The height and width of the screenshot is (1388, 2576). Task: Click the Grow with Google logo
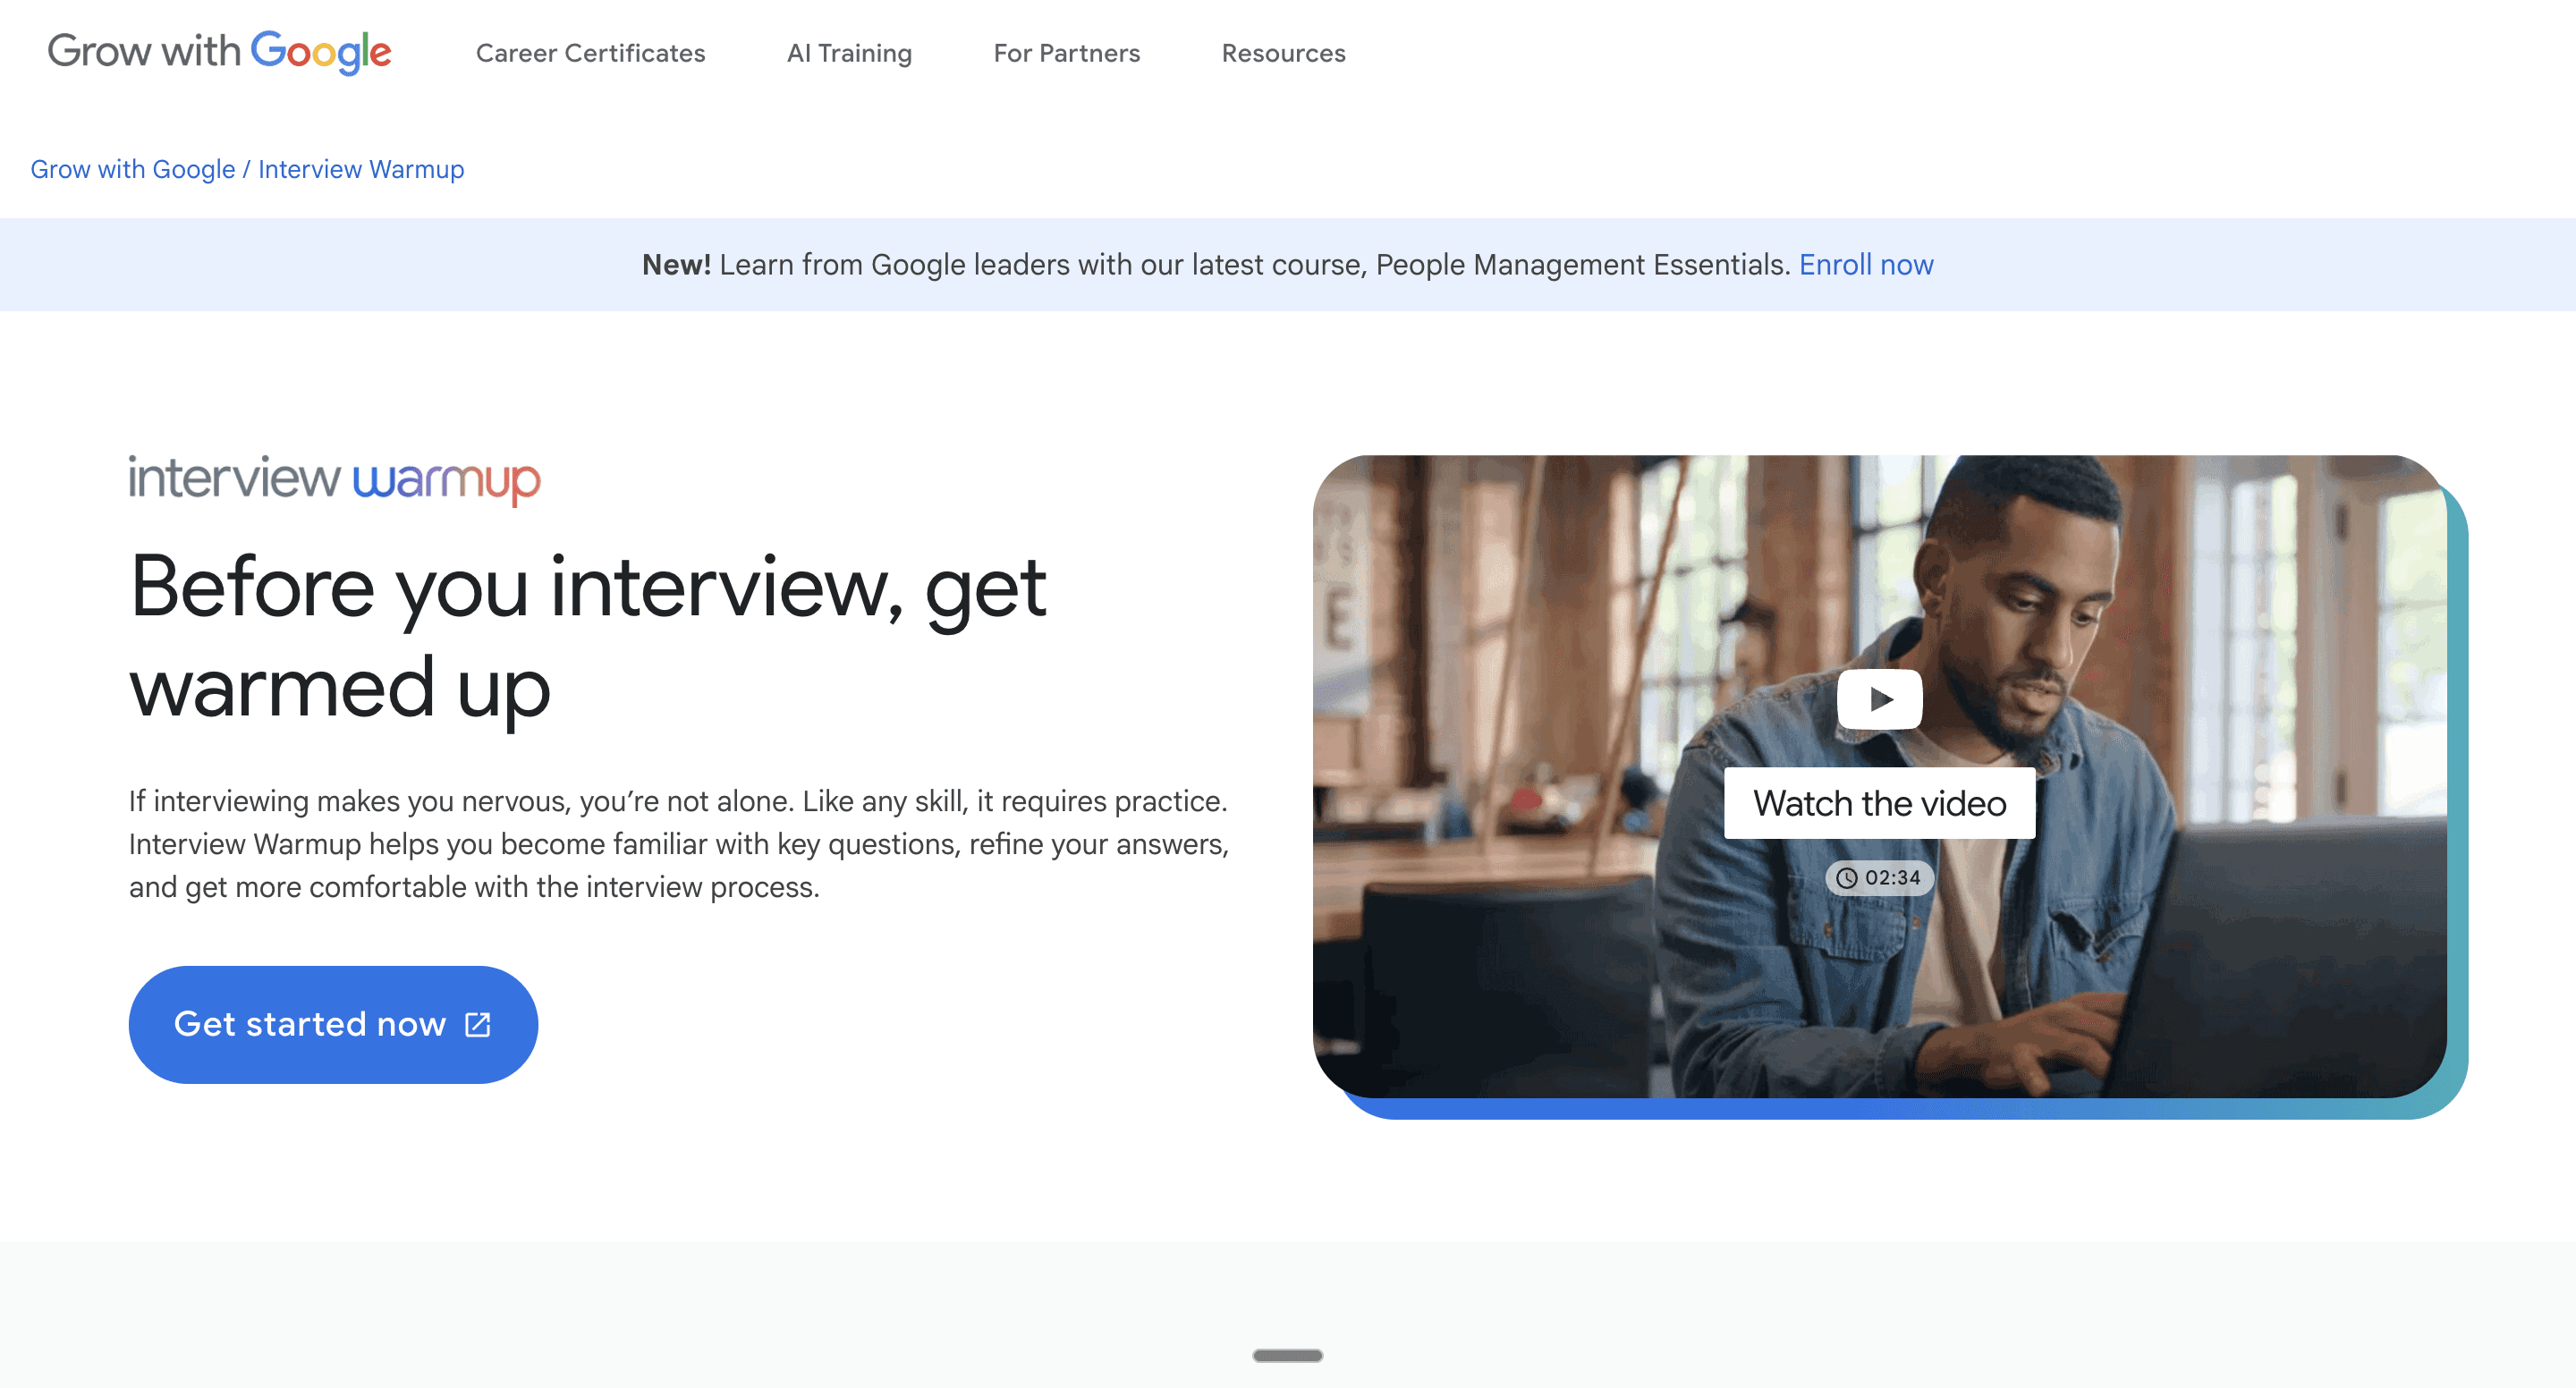coord(219,52)
